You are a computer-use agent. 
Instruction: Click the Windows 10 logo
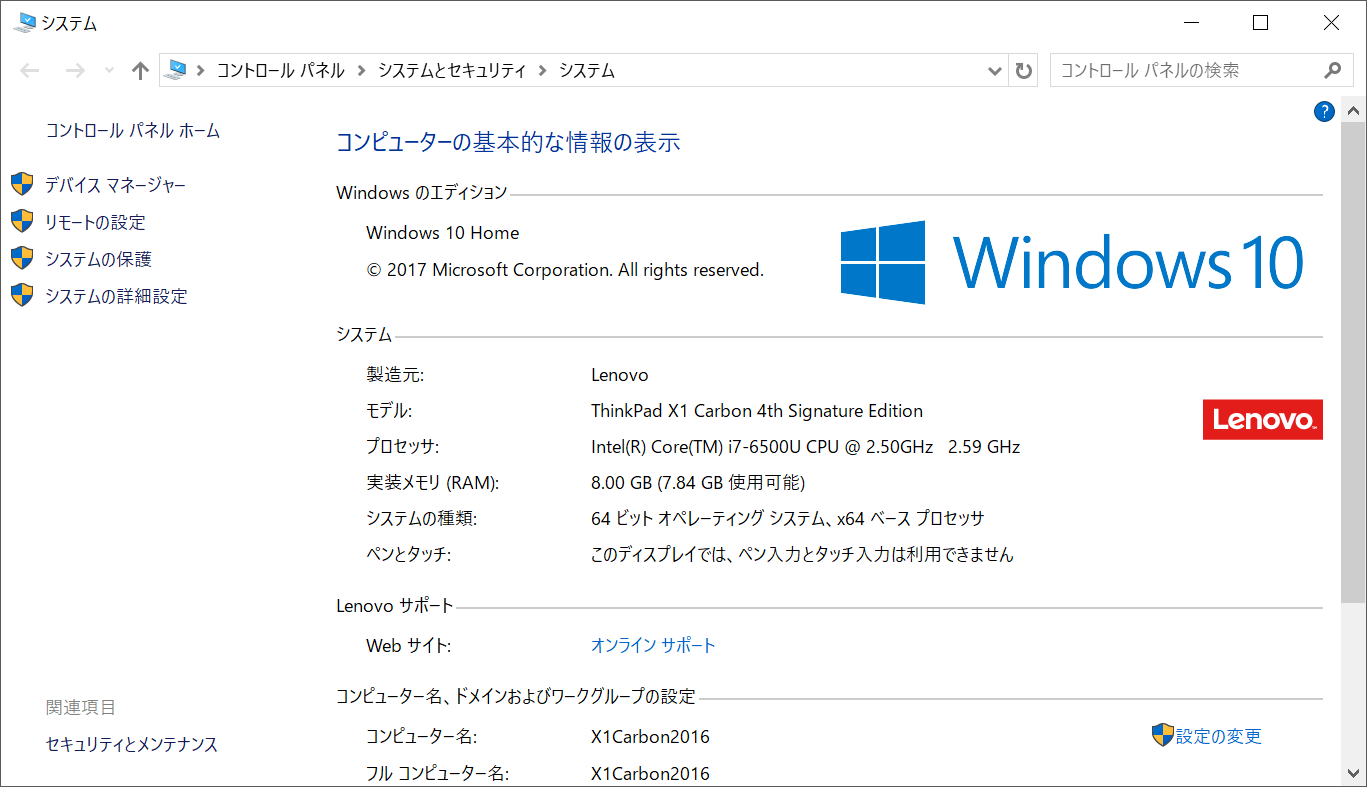pos(1072,262)
